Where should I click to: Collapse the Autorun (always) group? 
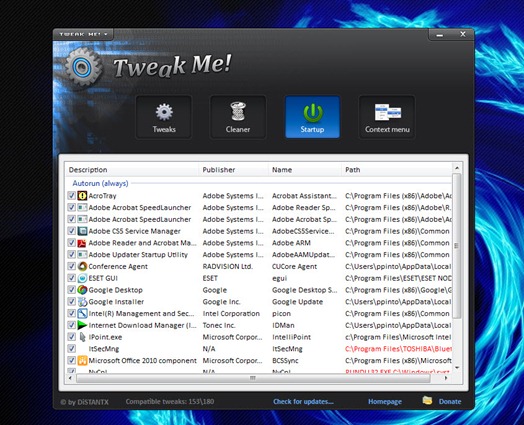[x=100, y=183]
